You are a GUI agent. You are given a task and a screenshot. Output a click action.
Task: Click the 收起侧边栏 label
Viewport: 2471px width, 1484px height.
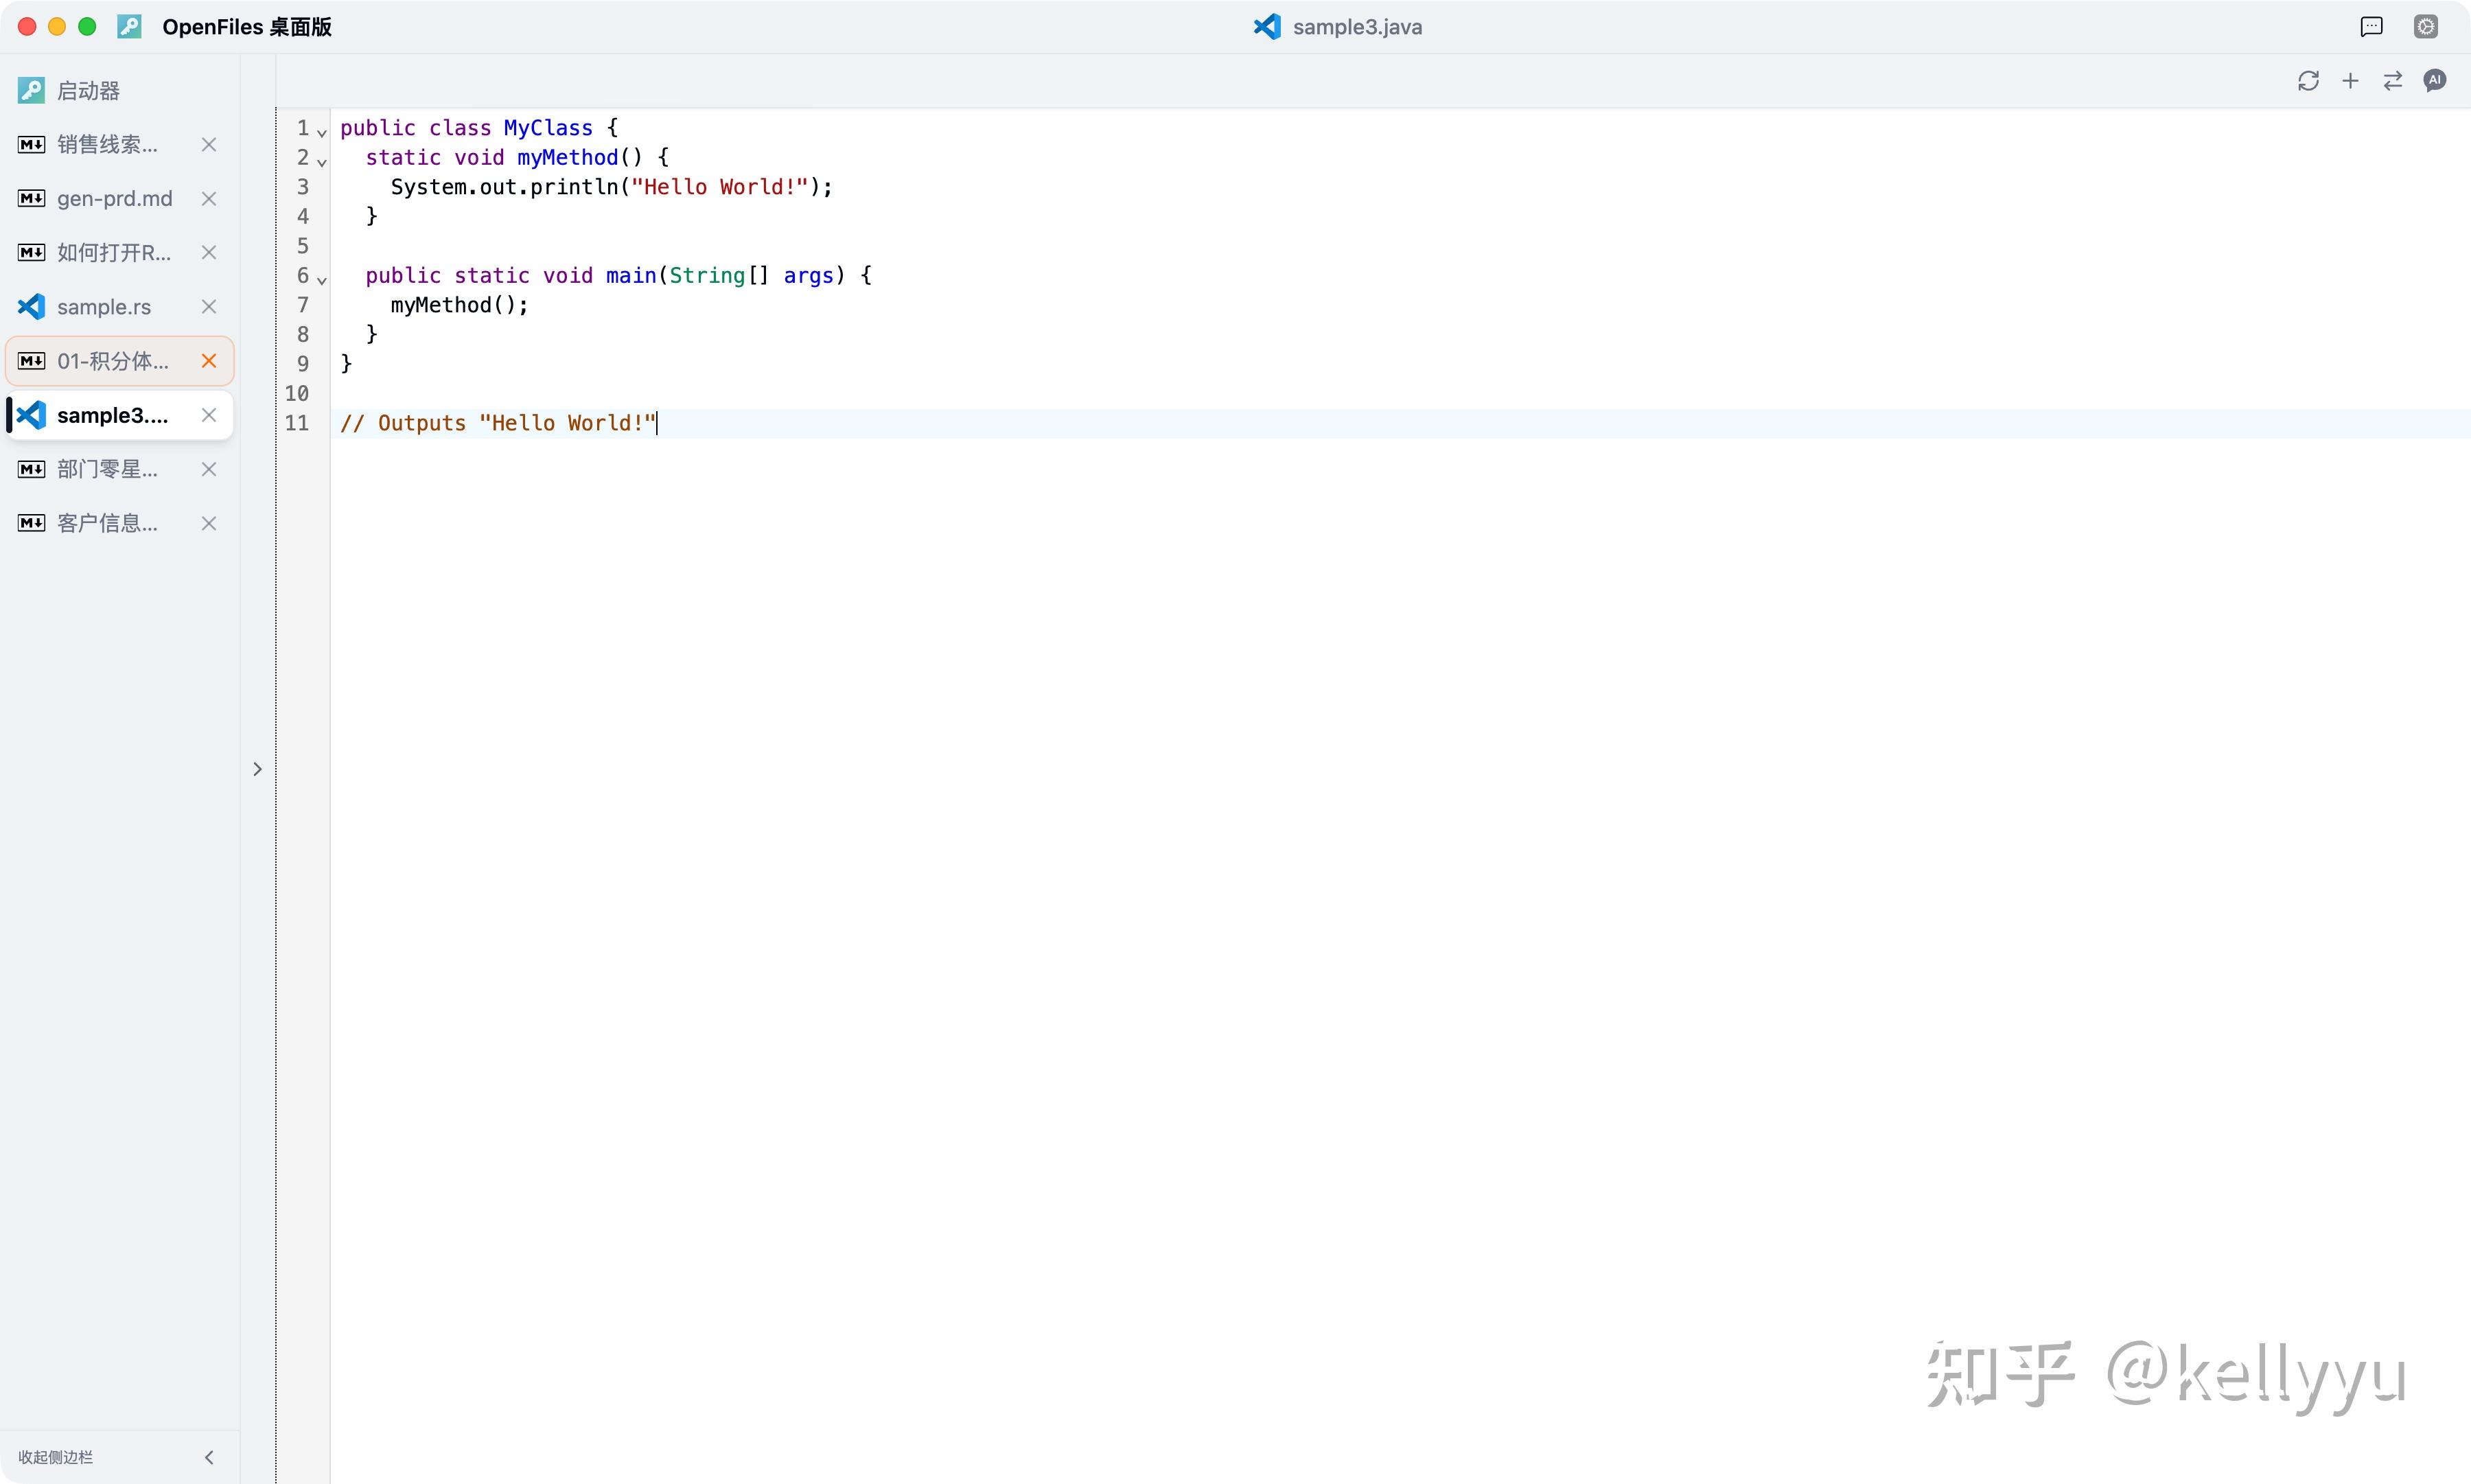pos(56,1457)
